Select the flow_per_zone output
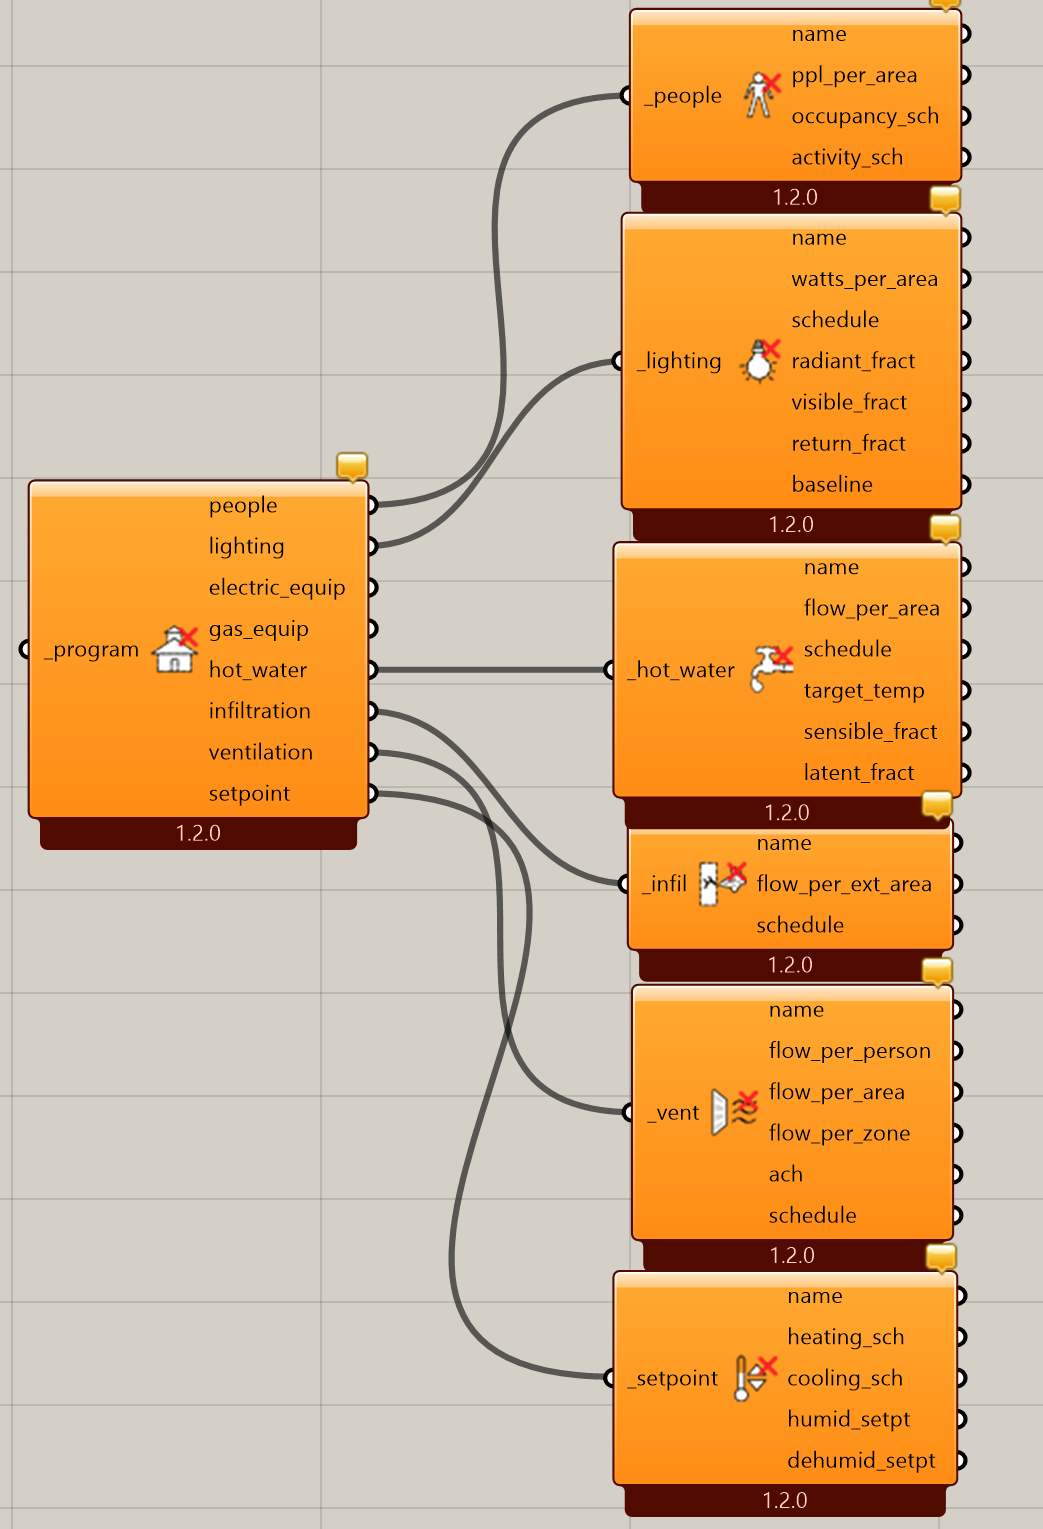The height and width of the screenshot is (1529, 1043). tap(839, 1133)
